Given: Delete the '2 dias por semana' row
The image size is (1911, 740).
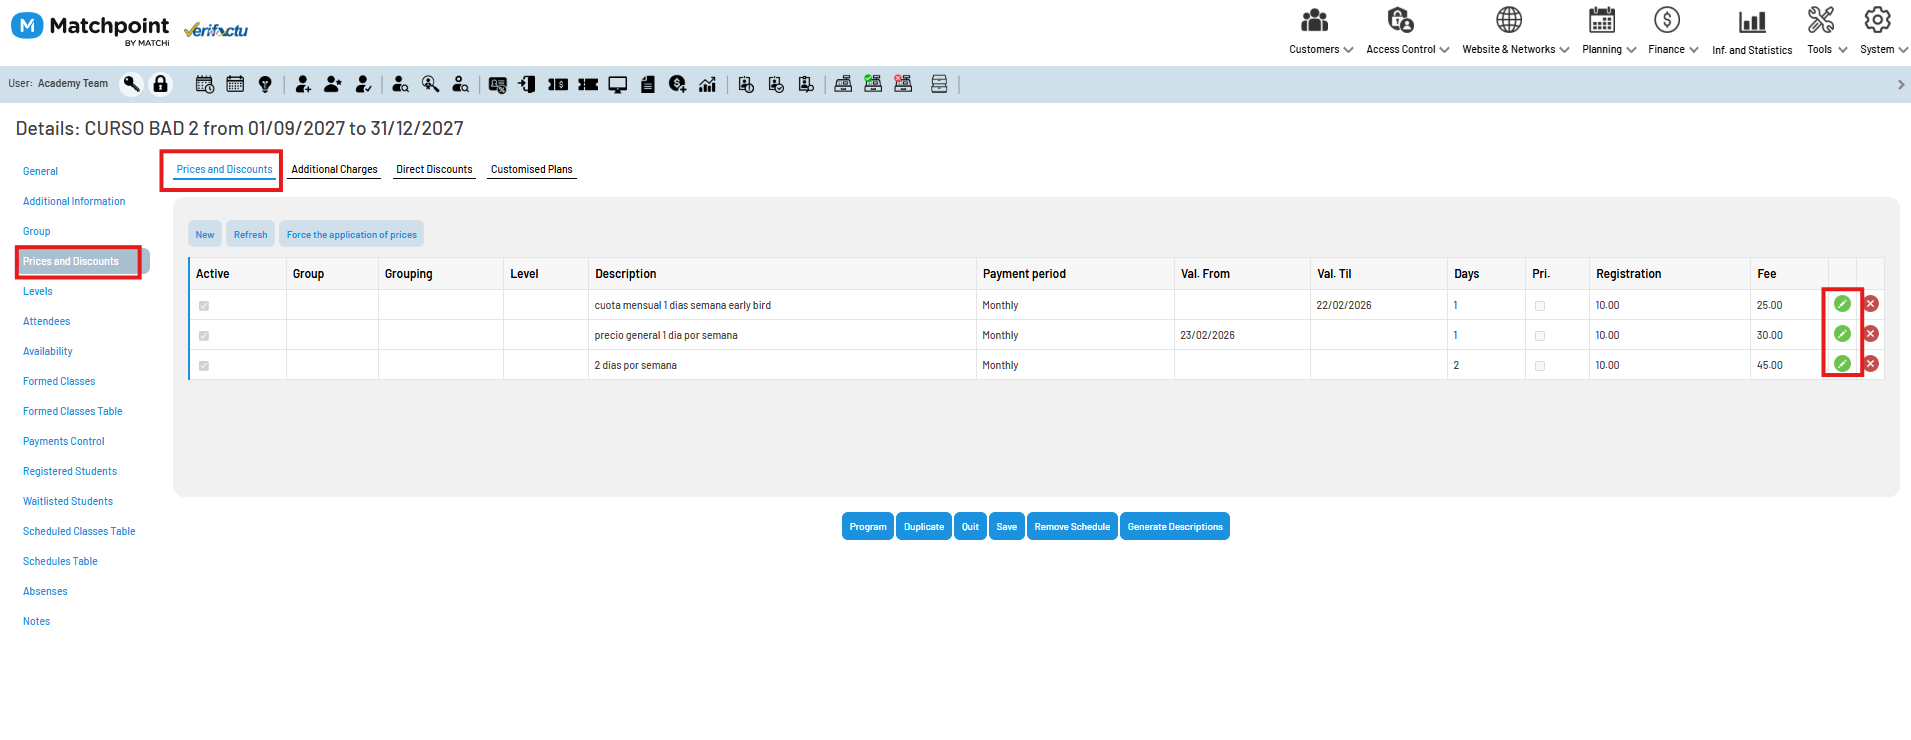Looking at the screenshot, I should (x=1871, y=364).
